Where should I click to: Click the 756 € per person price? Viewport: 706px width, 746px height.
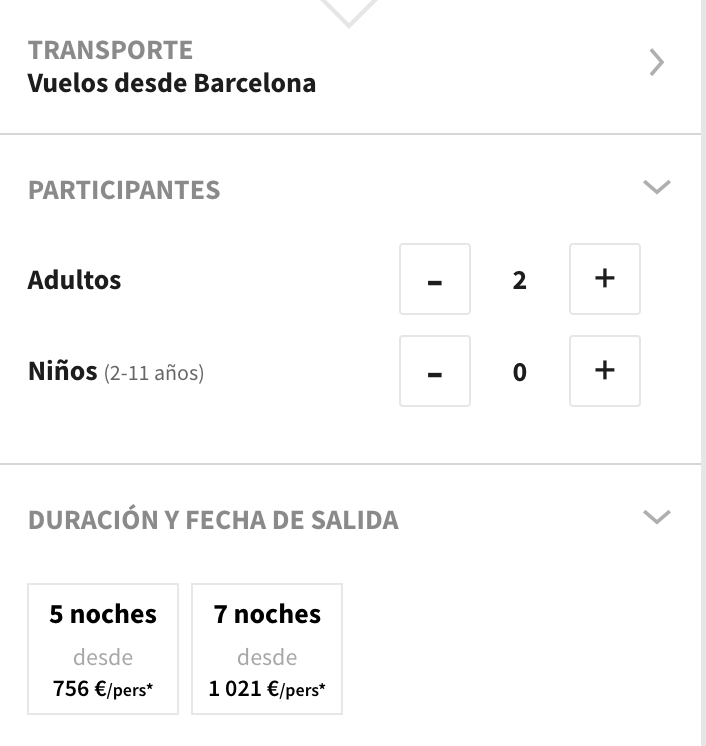pyautogui.click(x=103, y=689)
